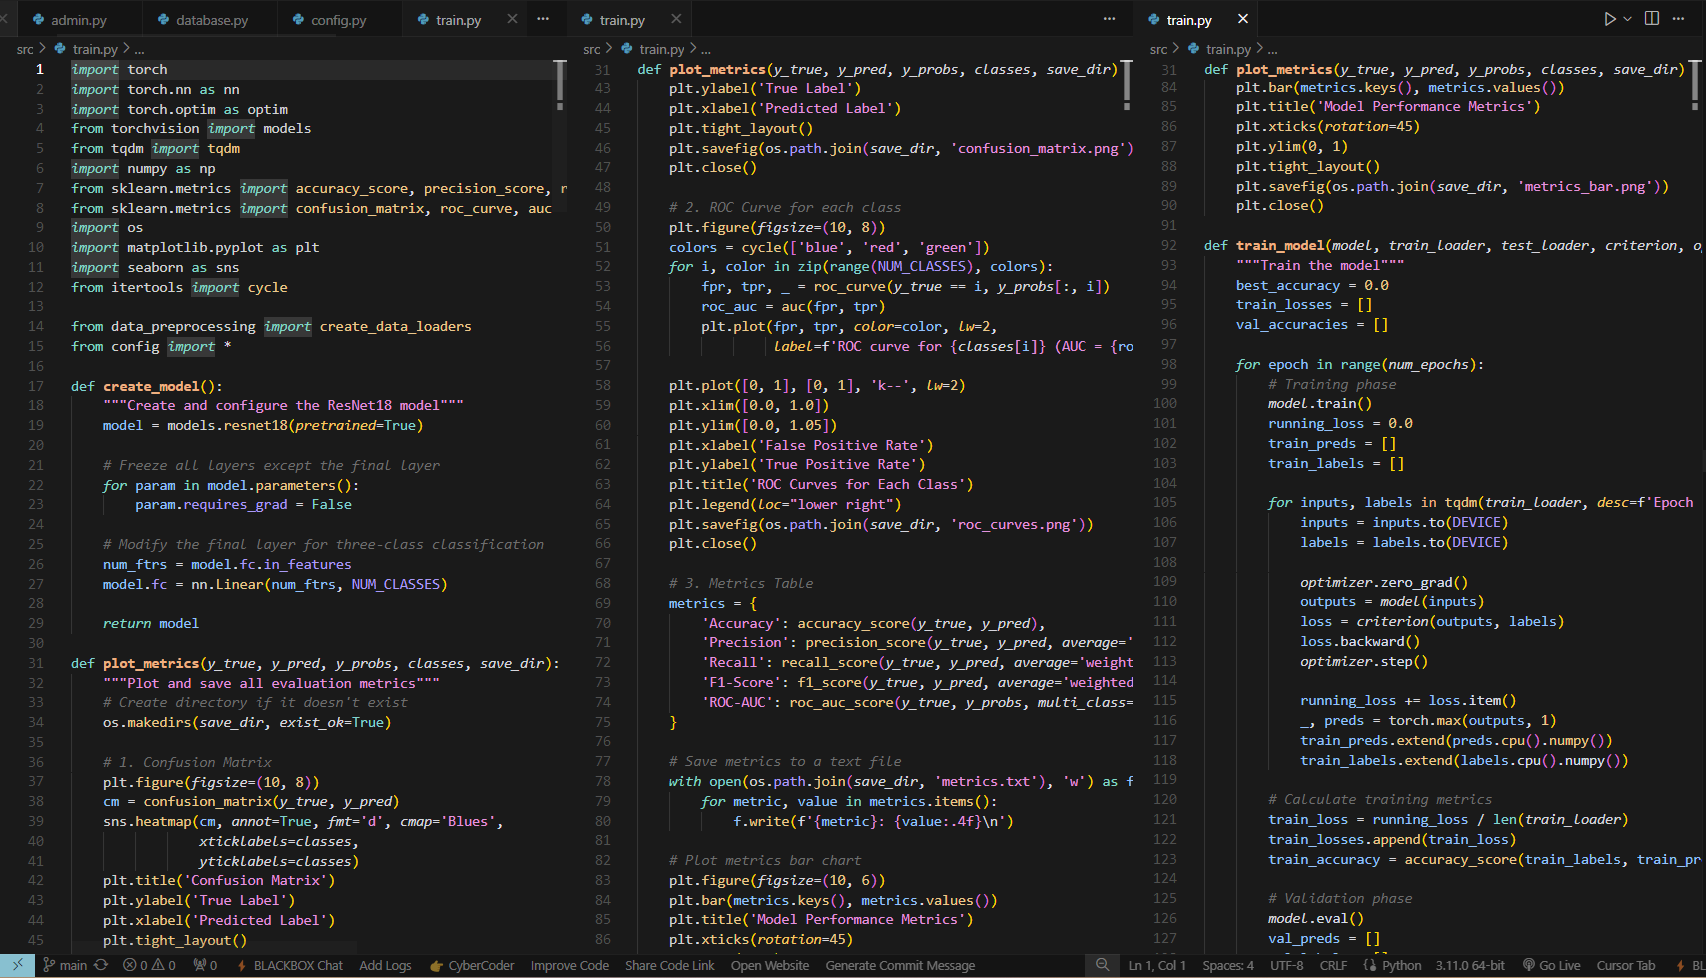Image resolution: width=1706 pixels, height=978 pixels.
Task: Expand run options dropdown arrow
Action: 1627,19
